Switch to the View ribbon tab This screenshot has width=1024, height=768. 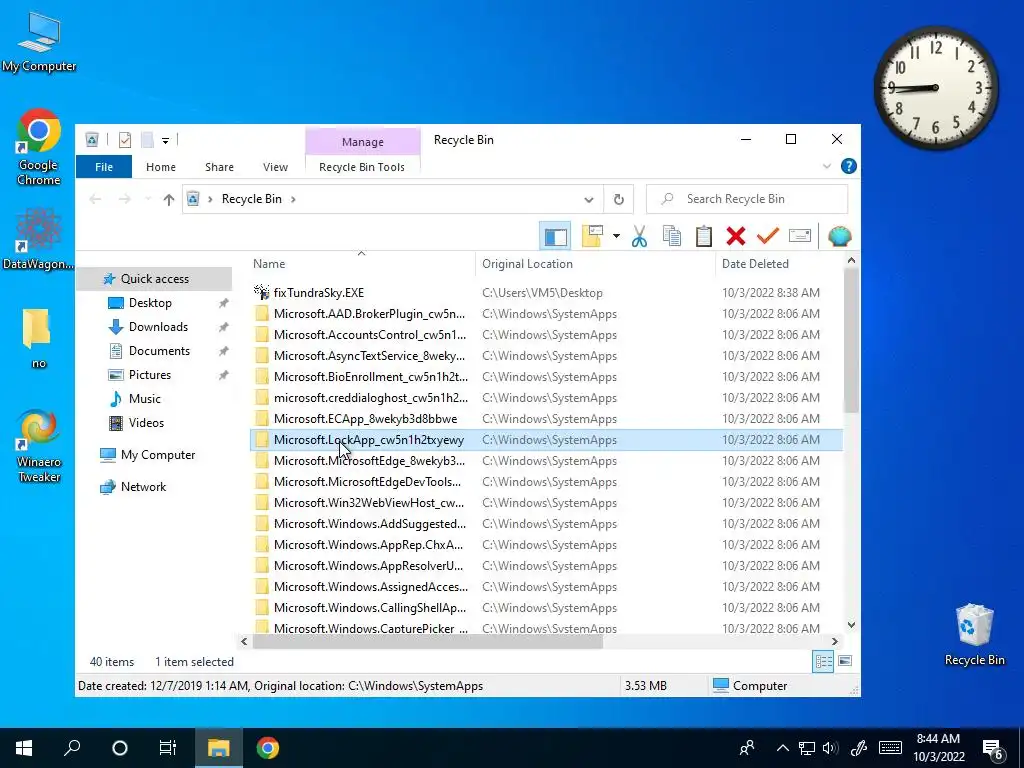click(x=275, y=167)
